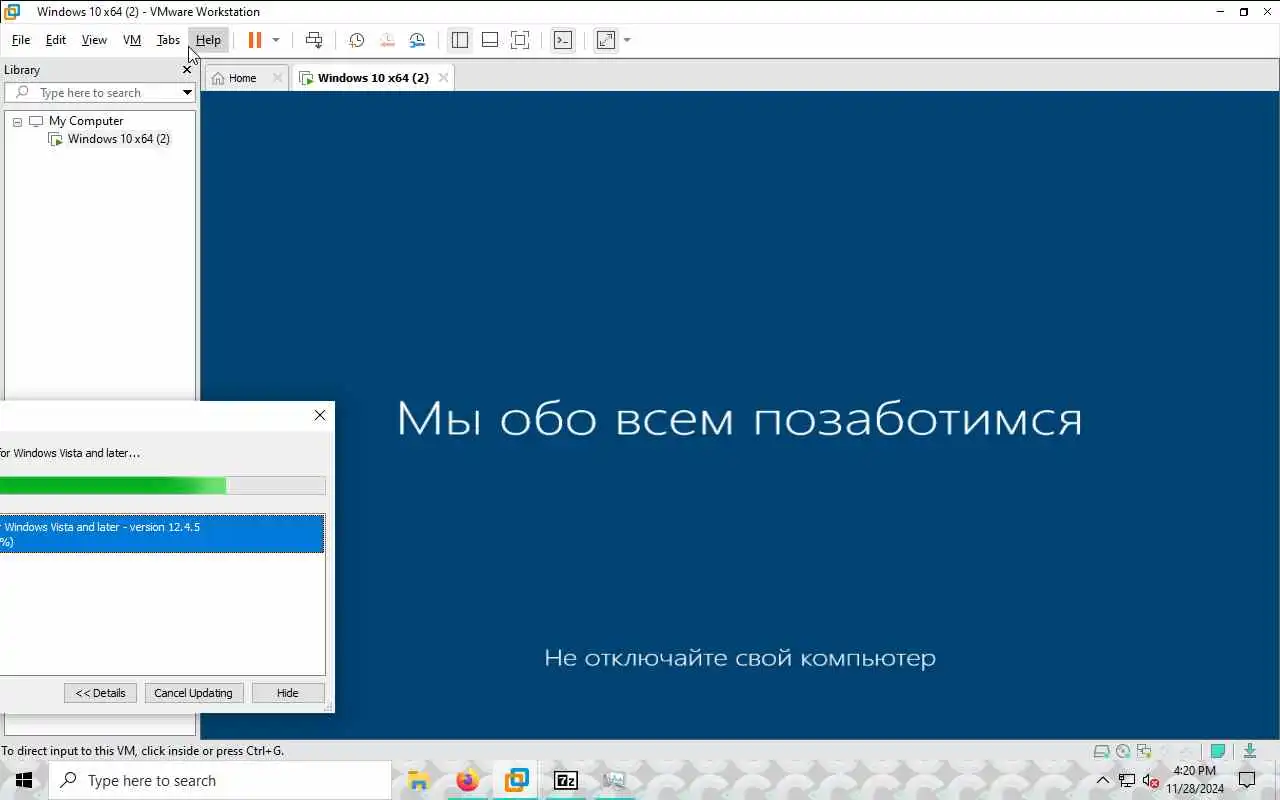Open the library search filter dropdown
Screen dimensions: 1280x800
click(187, 93)
